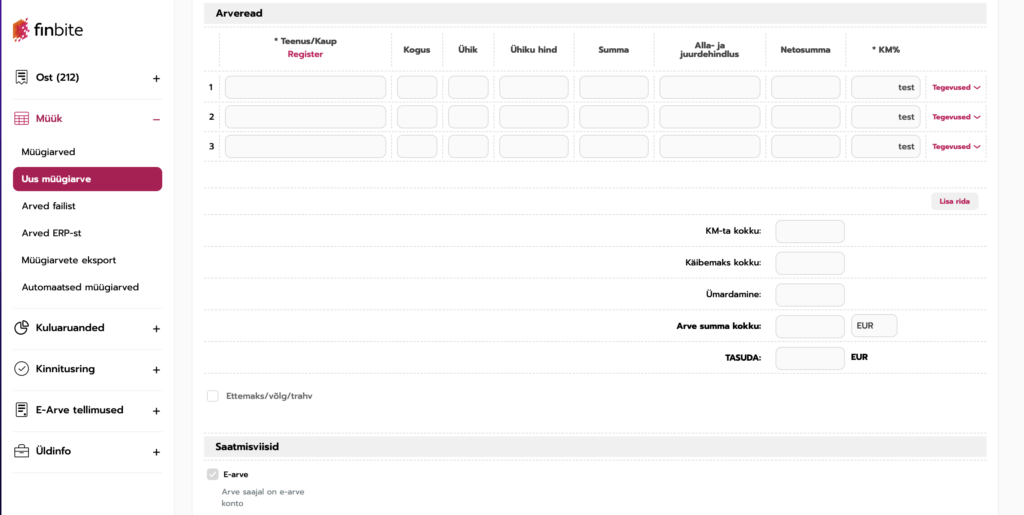This screenshot has height=515, width=1024.
Task: Open Tegevused dropdown for row 1
Action: click(x=956, y=87)
